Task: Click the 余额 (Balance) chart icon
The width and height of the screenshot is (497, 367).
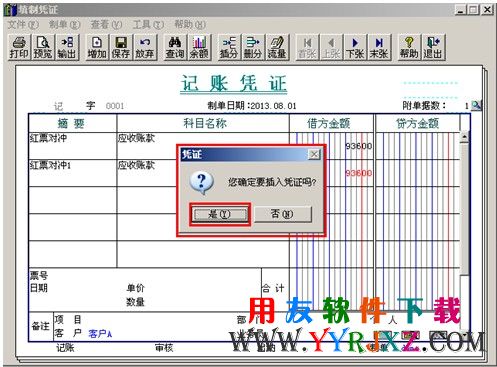Action: (x=199, y=48)
